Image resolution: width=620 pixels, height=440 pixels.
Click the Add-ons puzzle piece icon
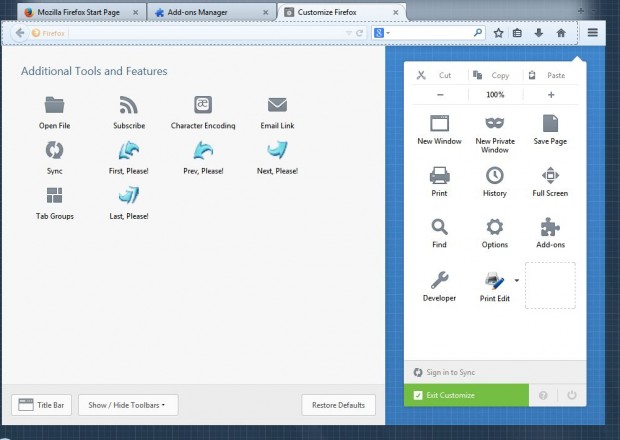pyautogui.click(x=550, y=227)
